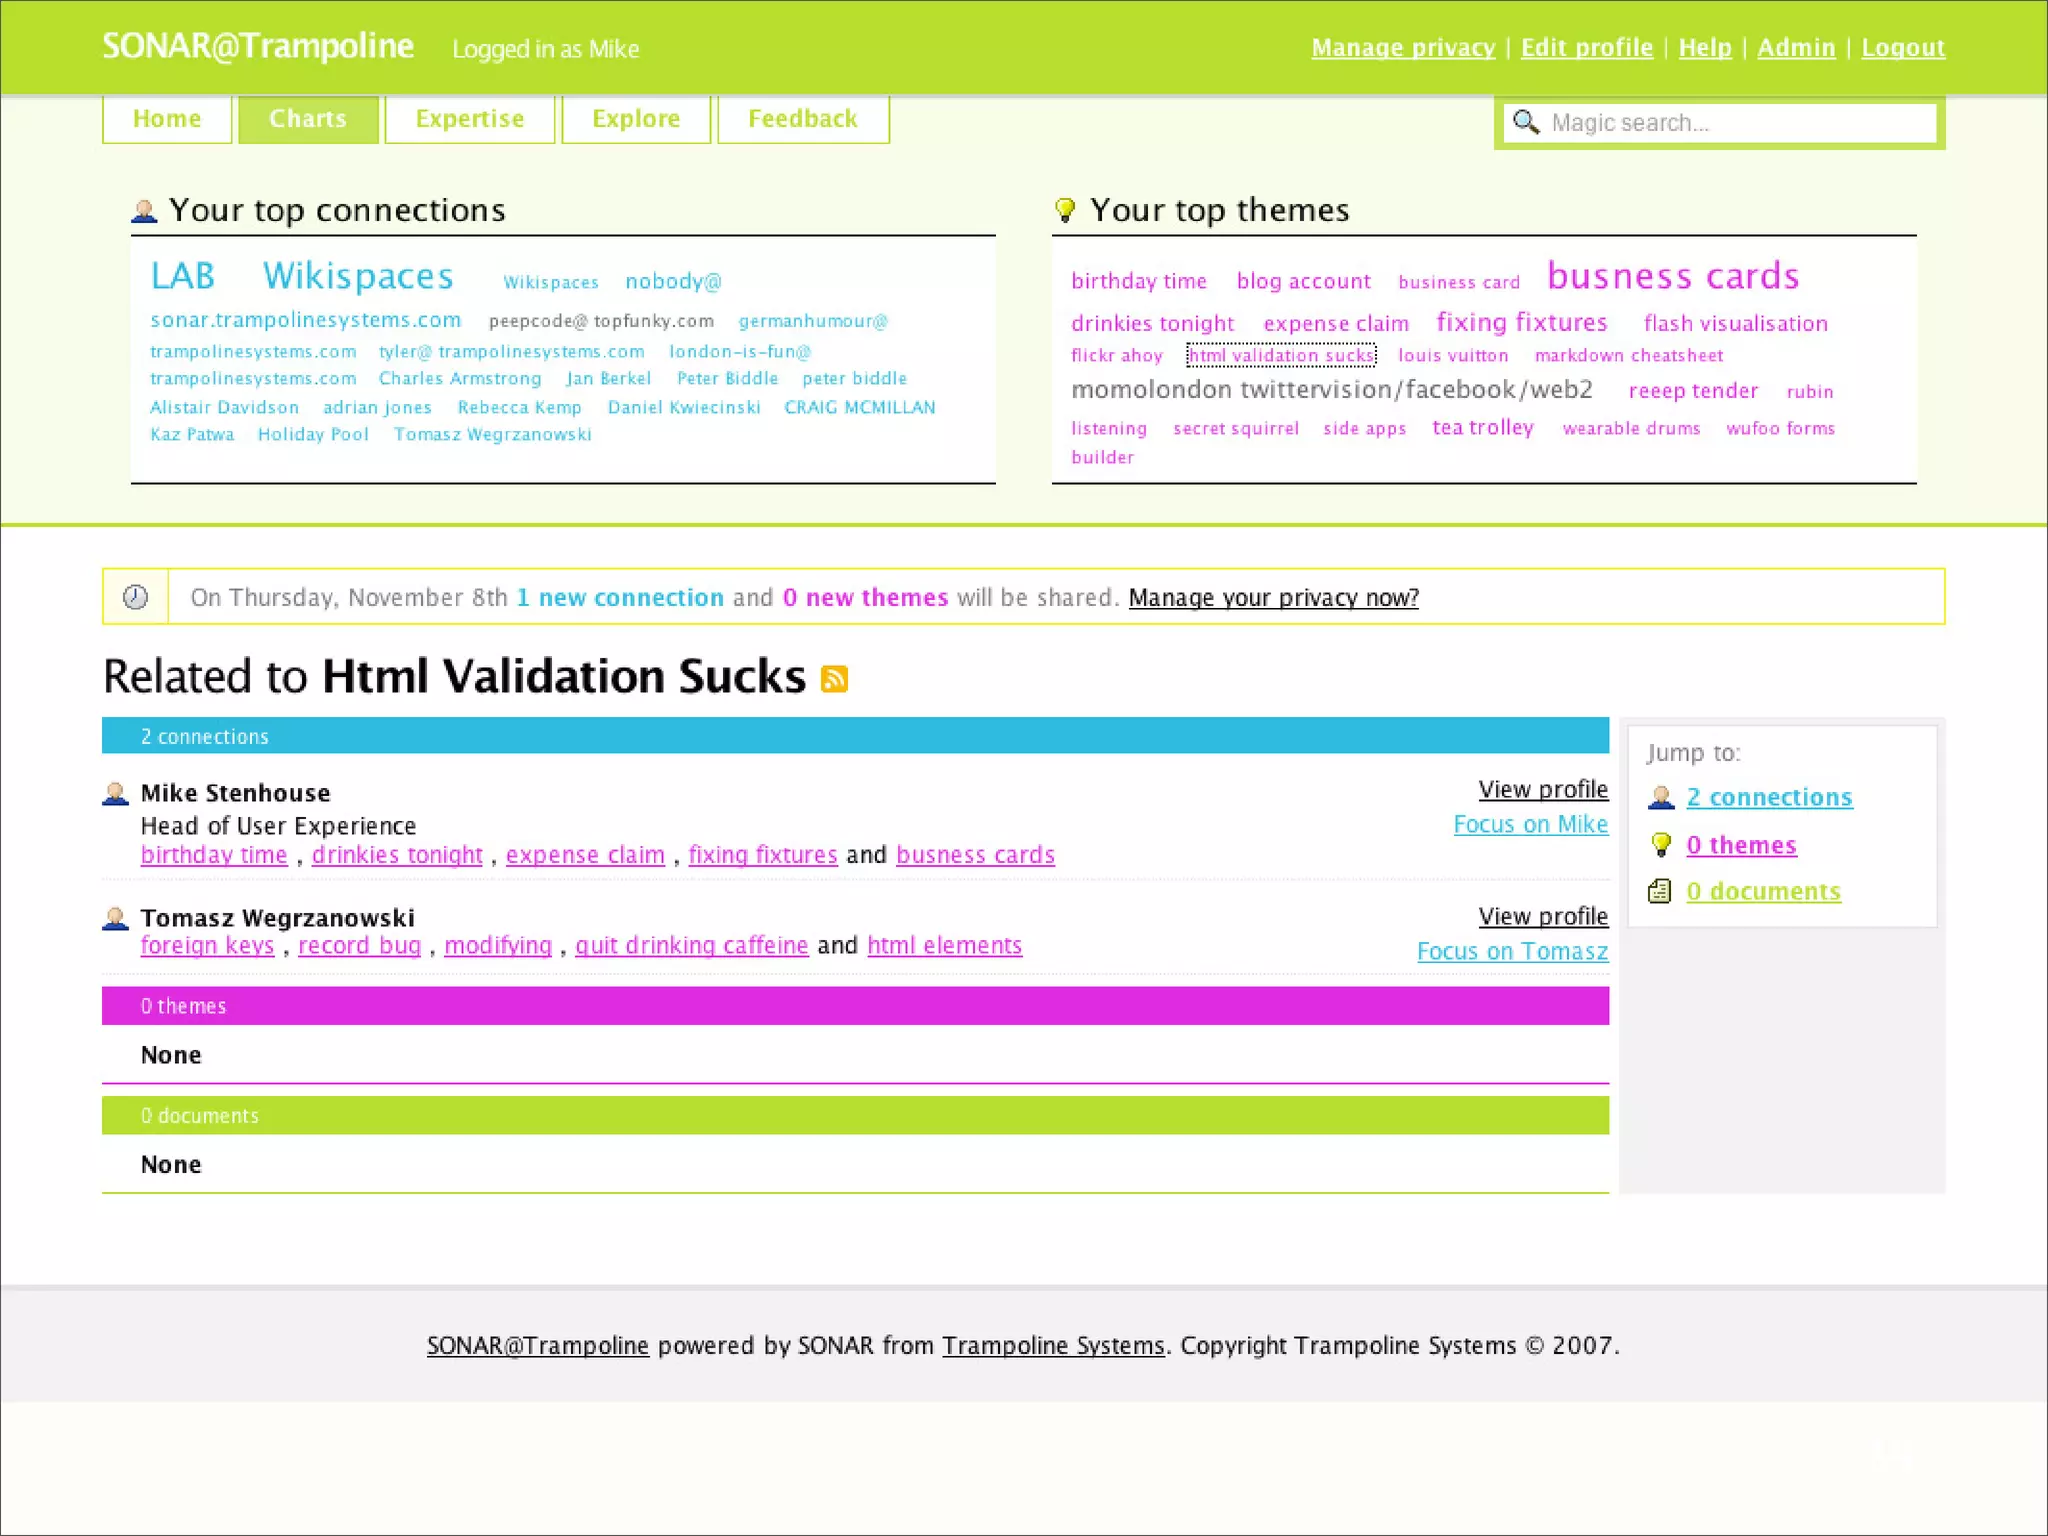Click the clock icon in the notification bar
Screen dimensions: 2048x1536
click(x=135, y=597)
